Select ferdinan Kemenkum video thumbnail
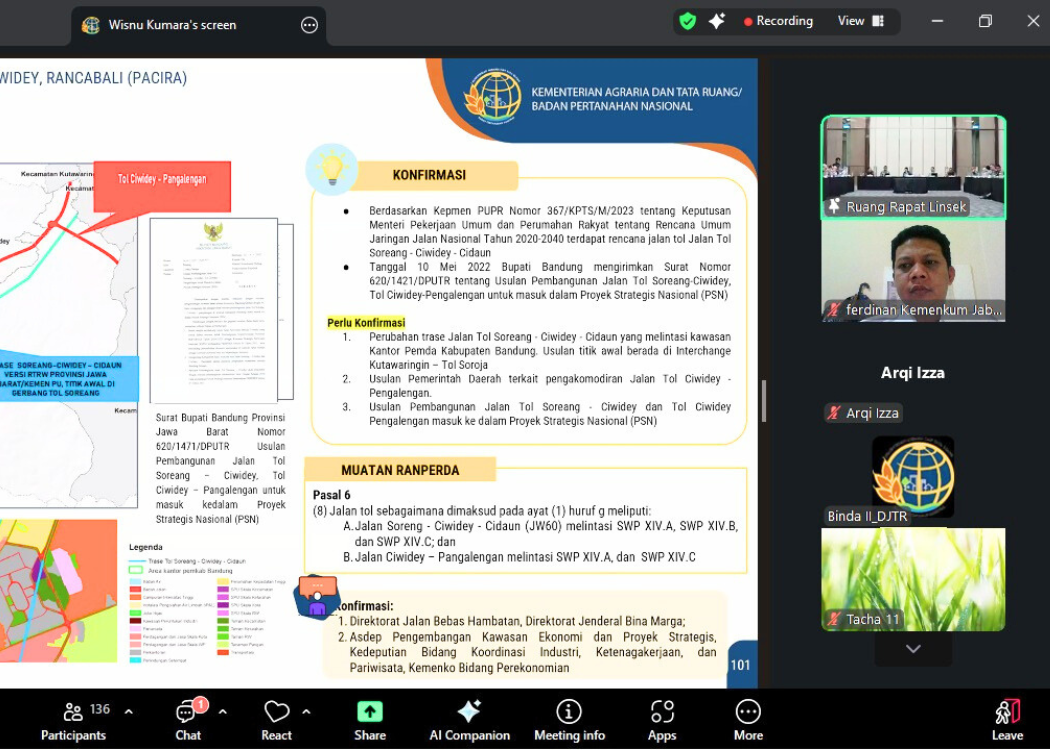This screenshot has height=750, width=1050. point(913,270)
